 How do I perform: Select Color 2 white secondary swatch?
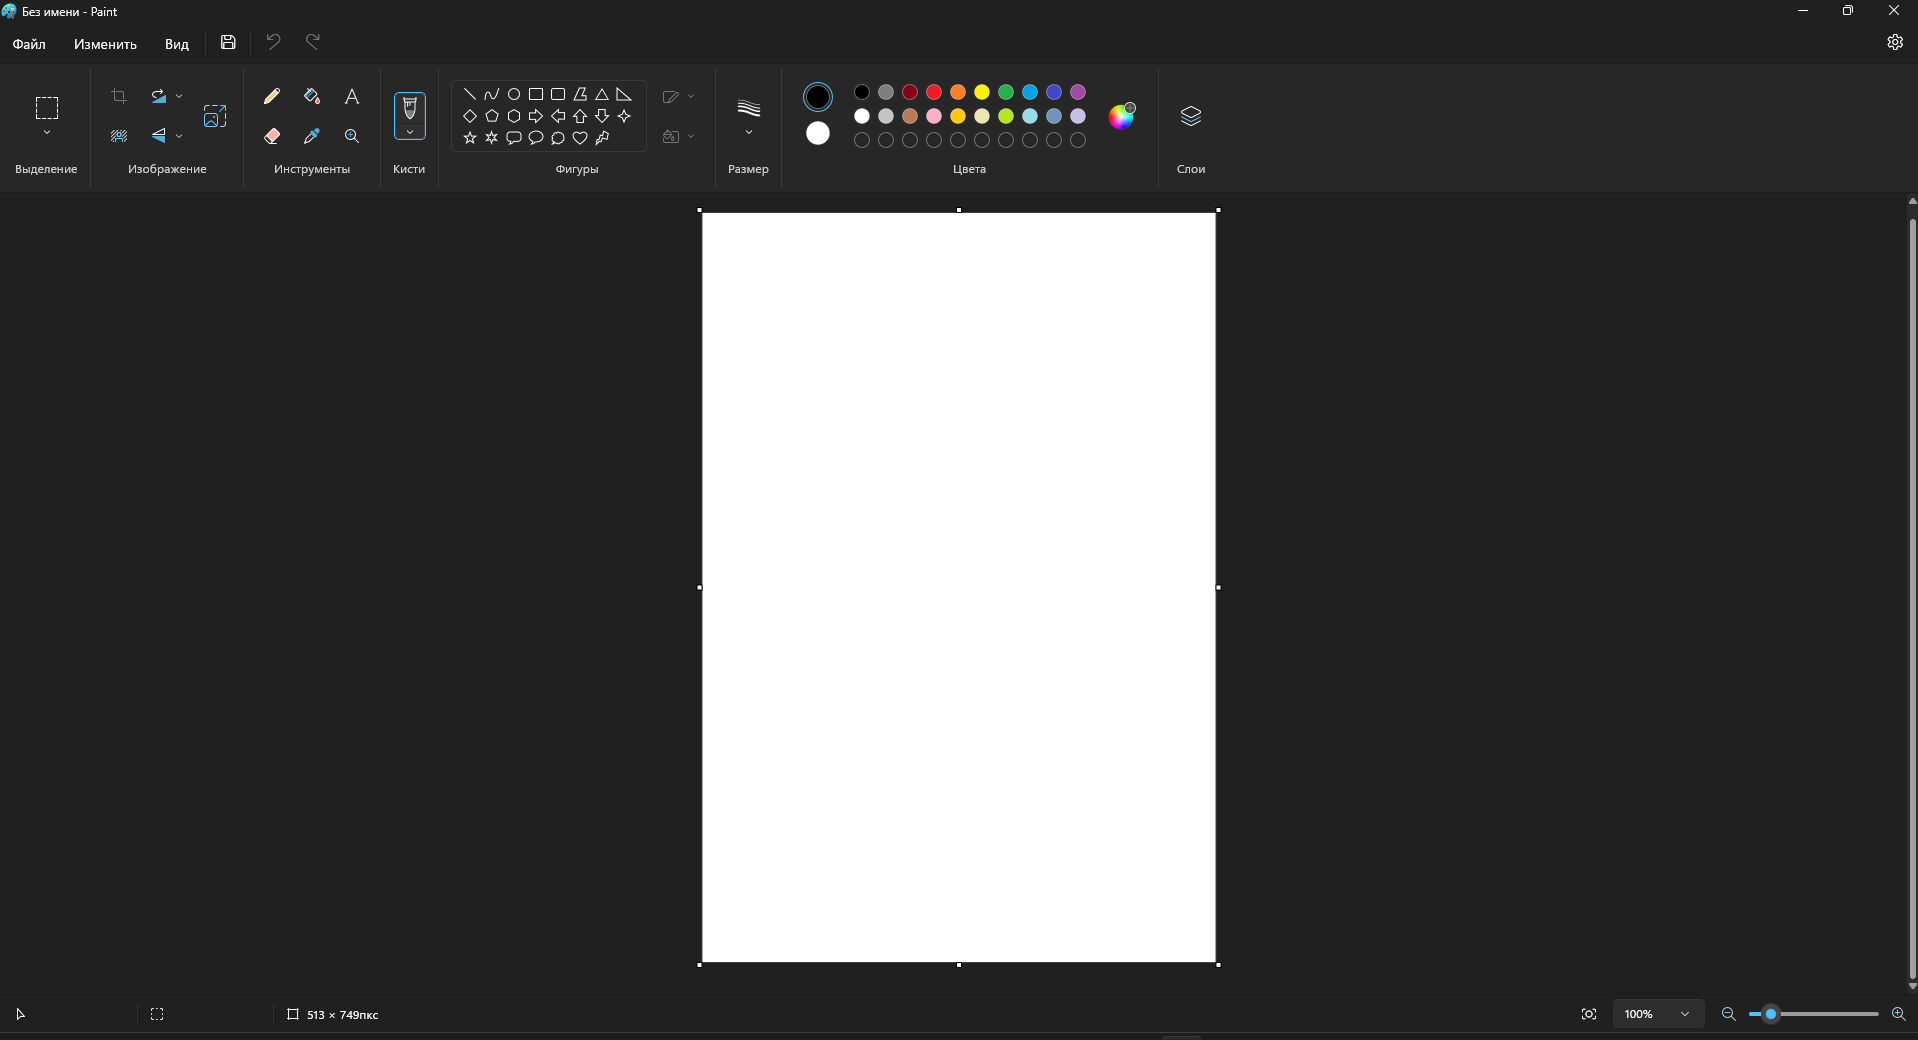(x=818, y=133)
